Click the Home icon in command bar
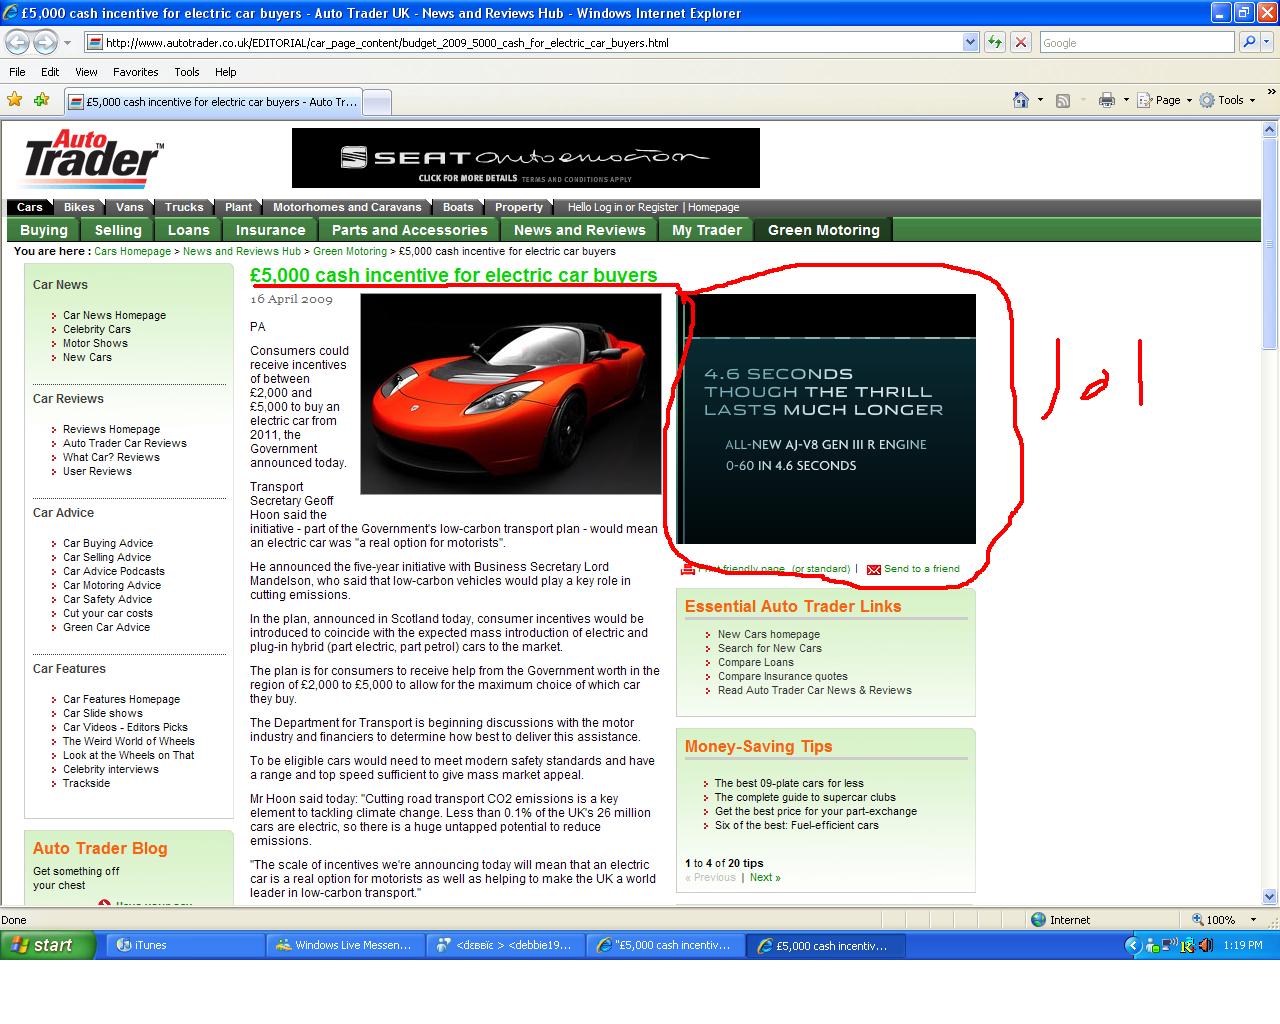 coord(1020,100)
